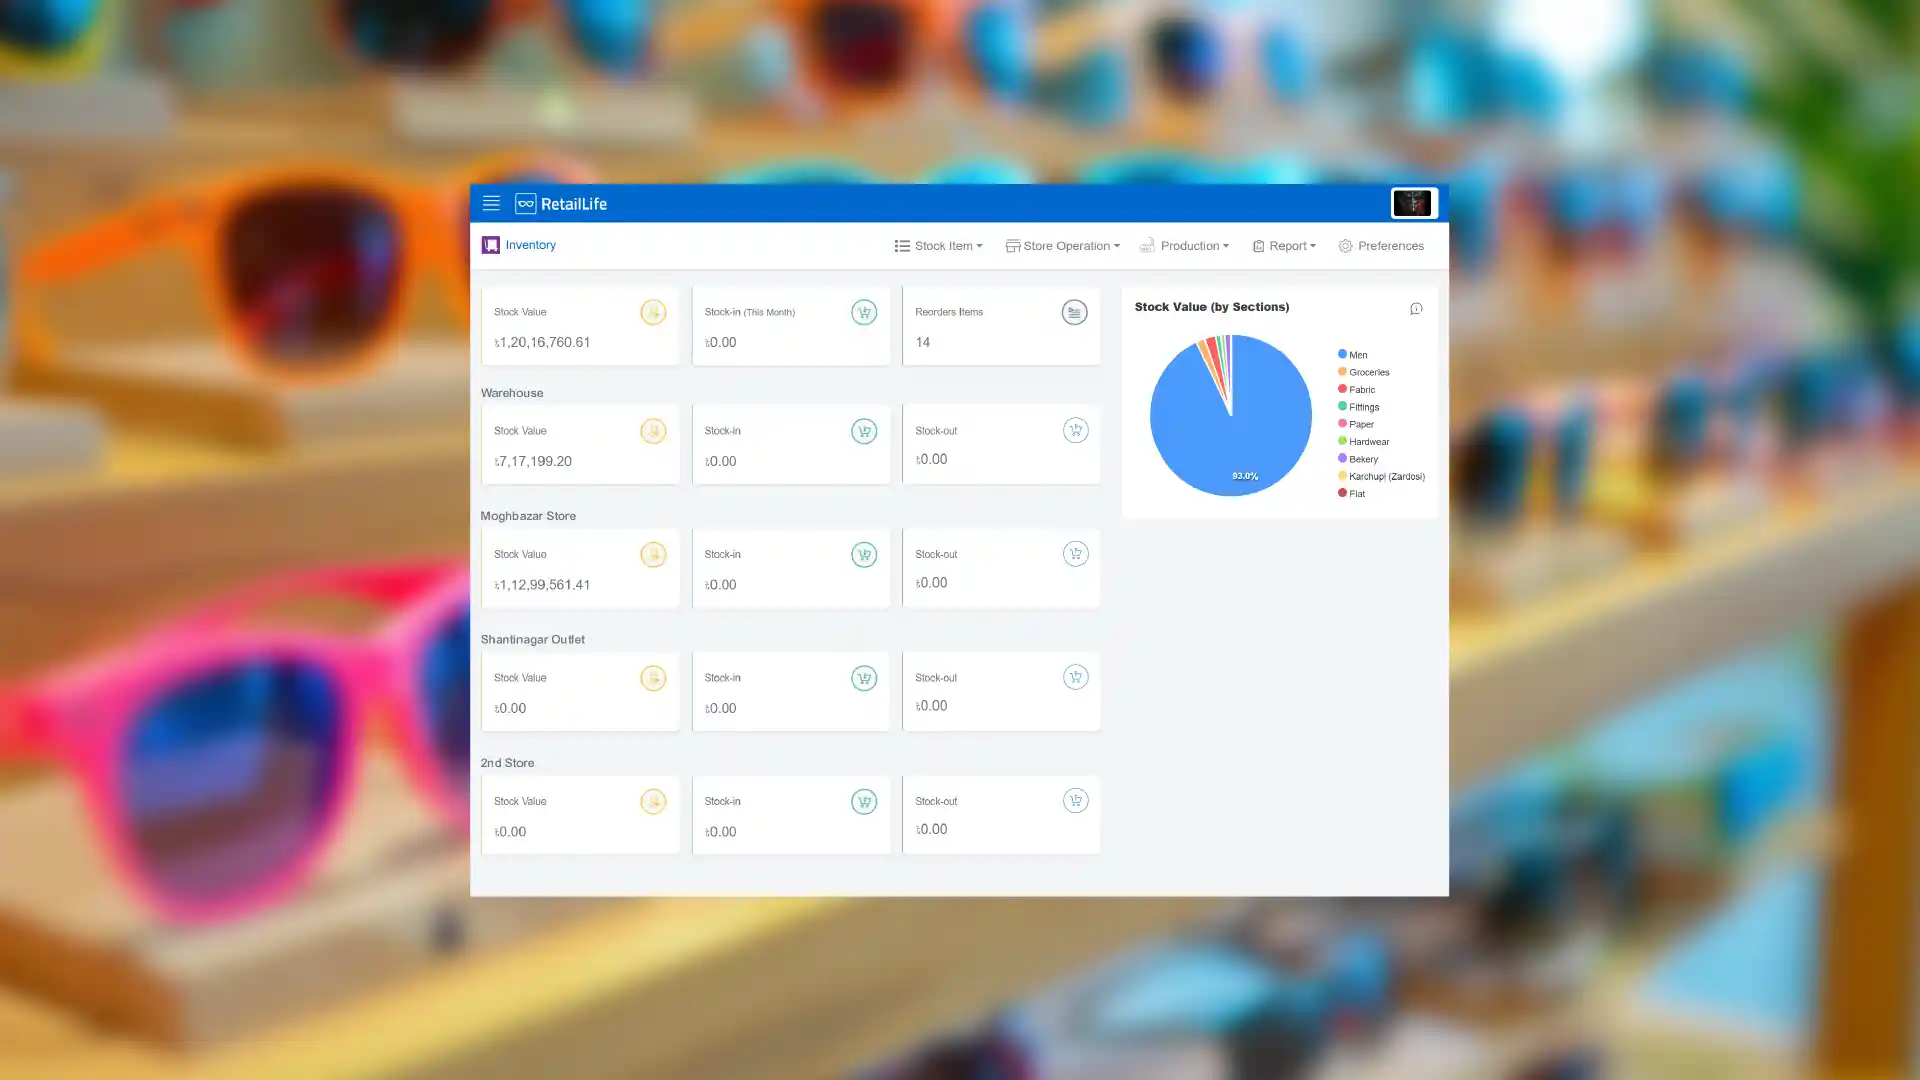Click the Shantinagar Outlet Stock-in cart icon
The width and height of the screenshot is (1920, 1080).
tap(864, 678)
